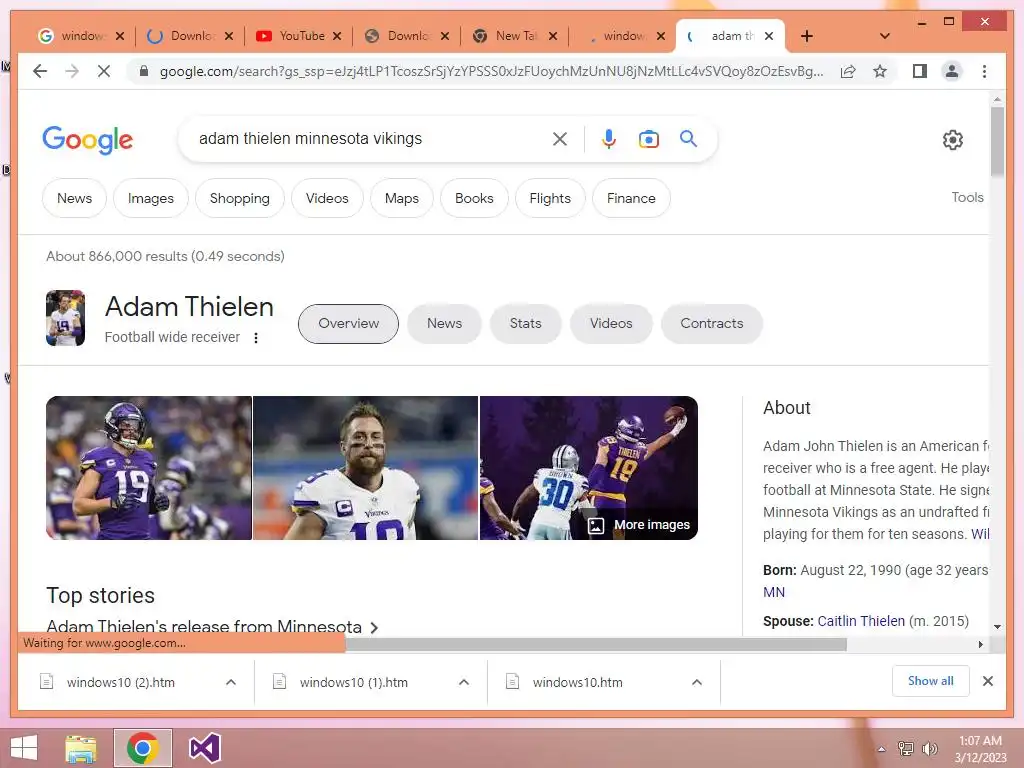The image size is (1024, 768).
Task: Submit search with magnifier icon
Action: [688, 138]
